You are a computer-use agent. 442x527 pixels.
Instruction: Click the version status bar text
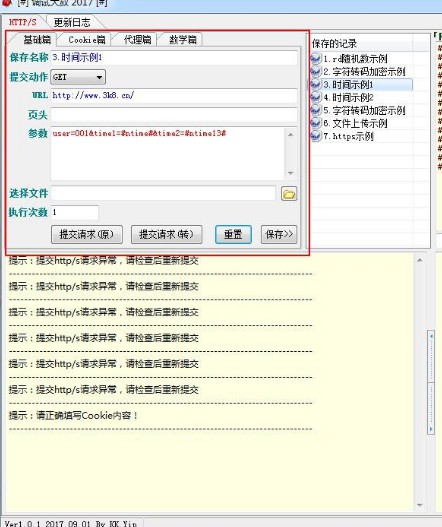coord(71,523)
